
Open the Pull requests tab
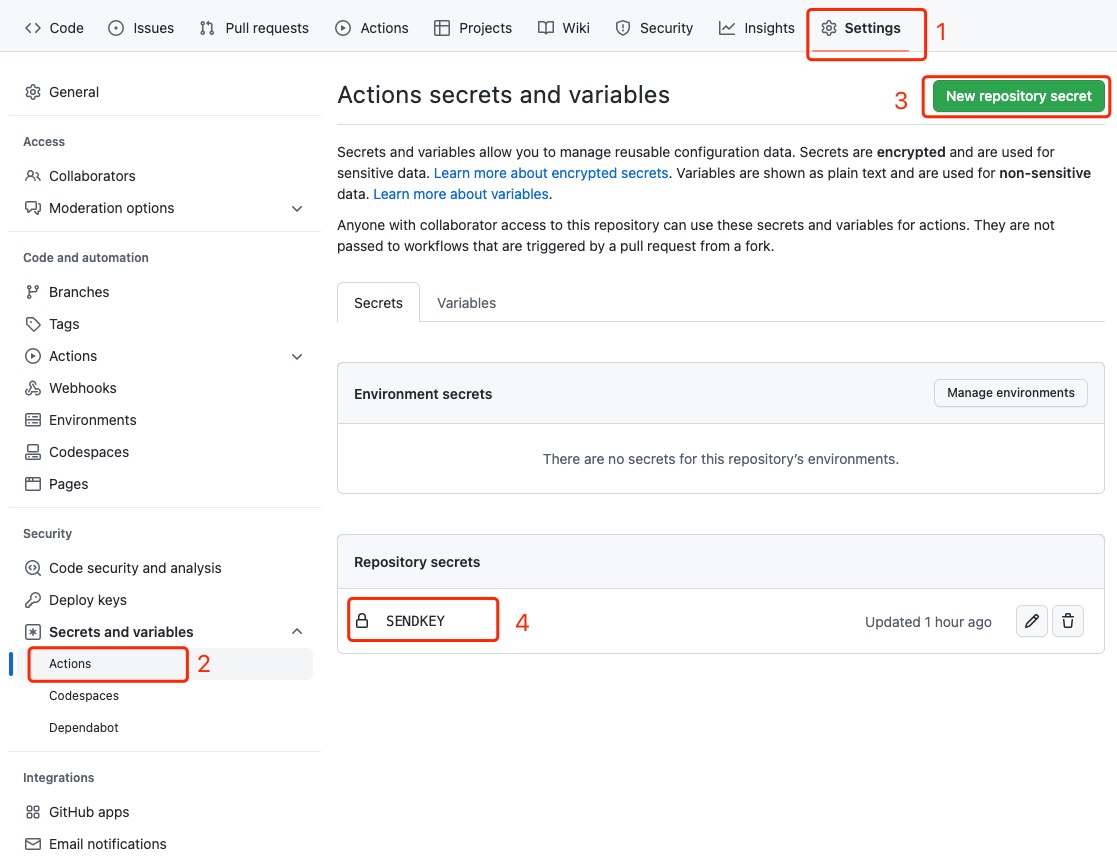tap(254, 28)
